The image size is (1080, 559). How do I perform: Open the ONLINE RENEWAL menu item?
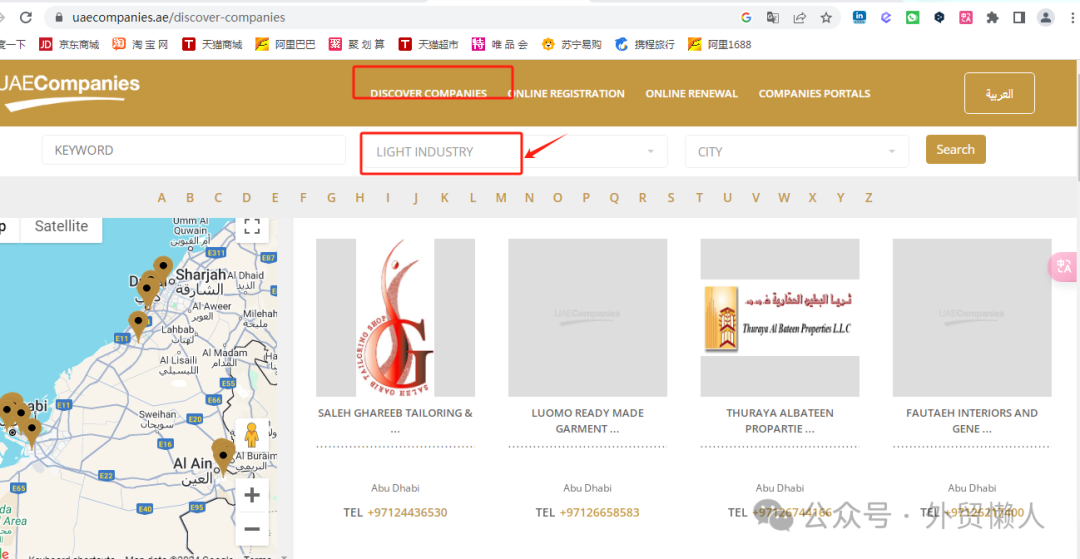(x=692, y=94)
